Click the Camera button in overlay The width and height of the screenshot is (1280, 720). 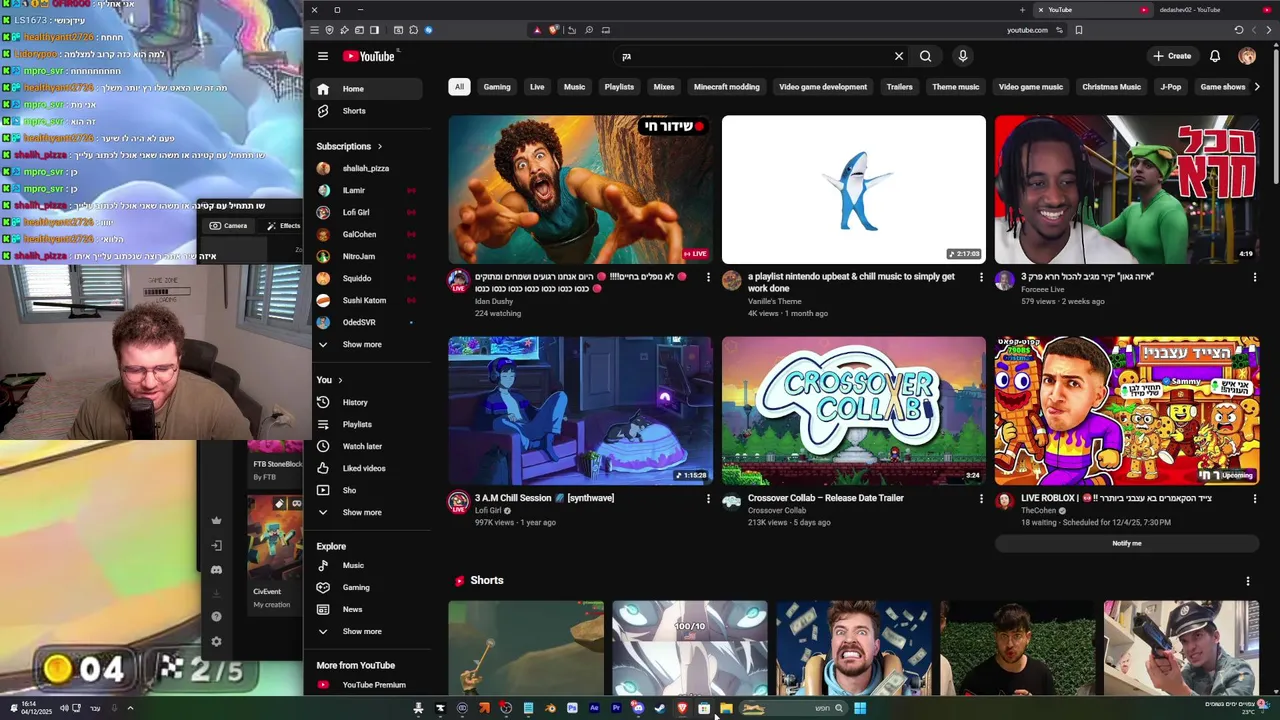click(x=229, y=226)
